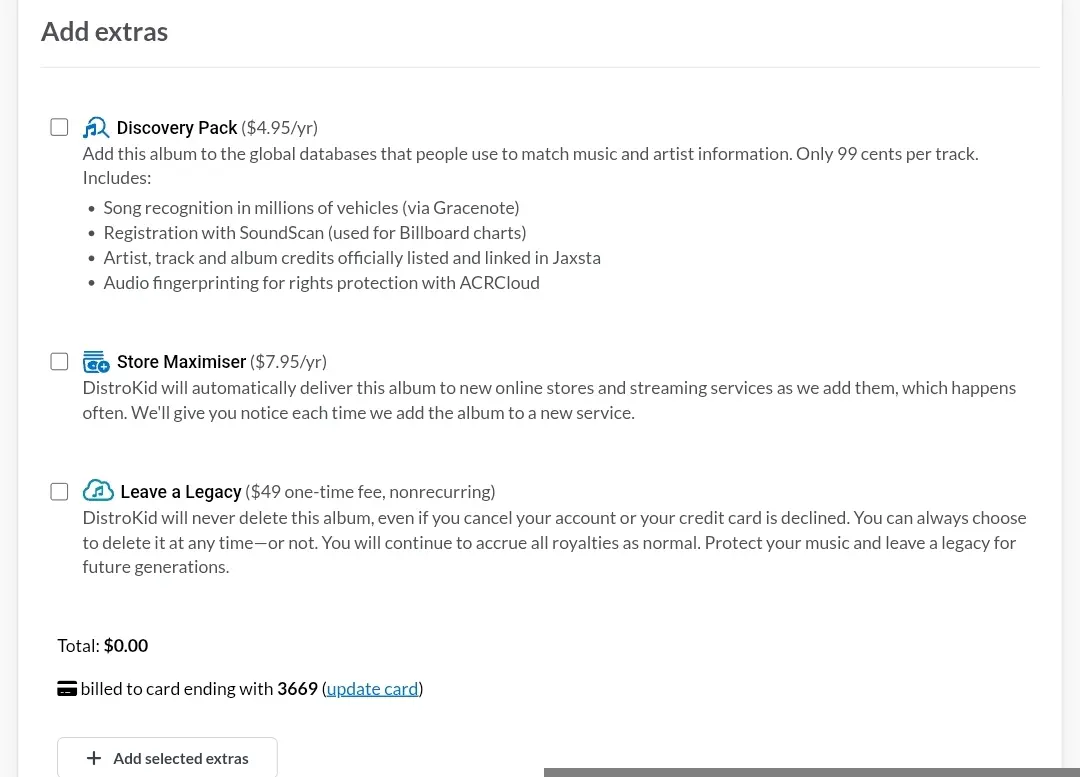The image size is (1080, 777).
Task: Tick the Store Maximiser checkbox
Action: [59, 362]
